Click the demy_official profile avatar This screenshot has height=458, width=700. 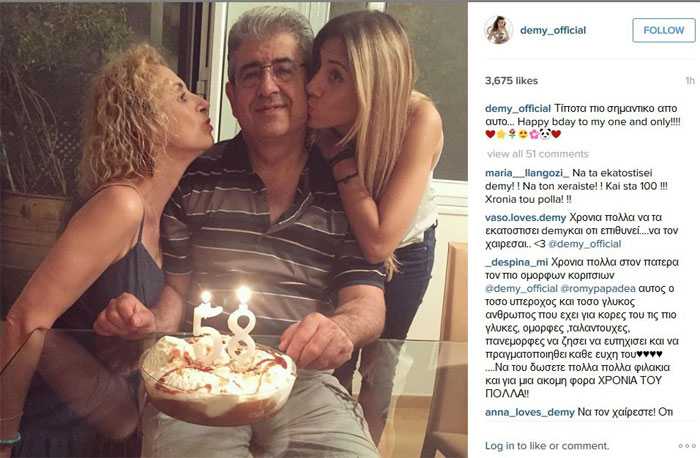(498, 30)
